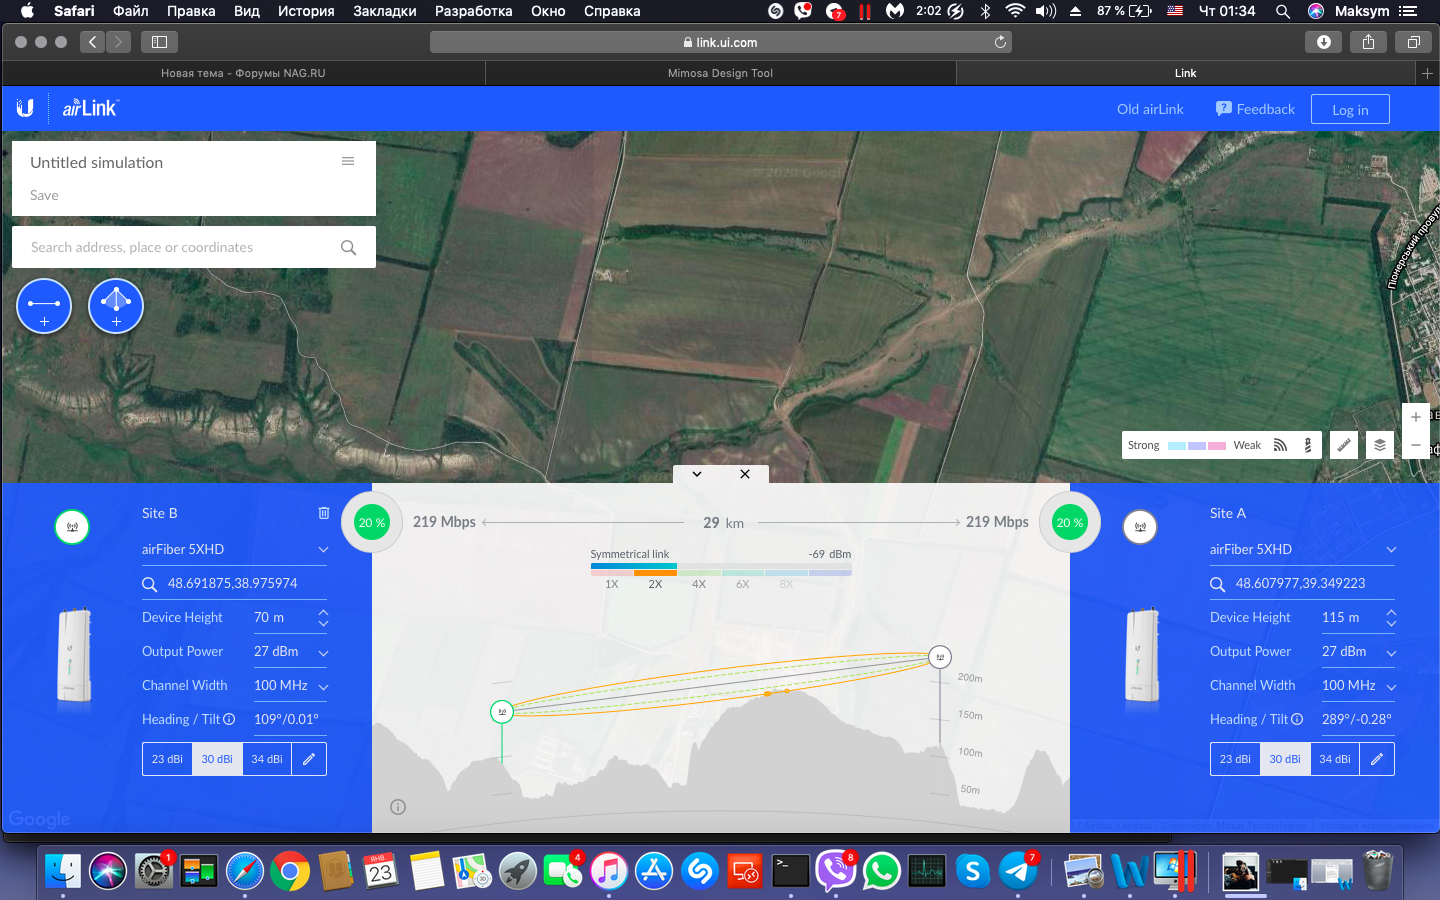Click the add point-to-point link icon

(44, 306)
